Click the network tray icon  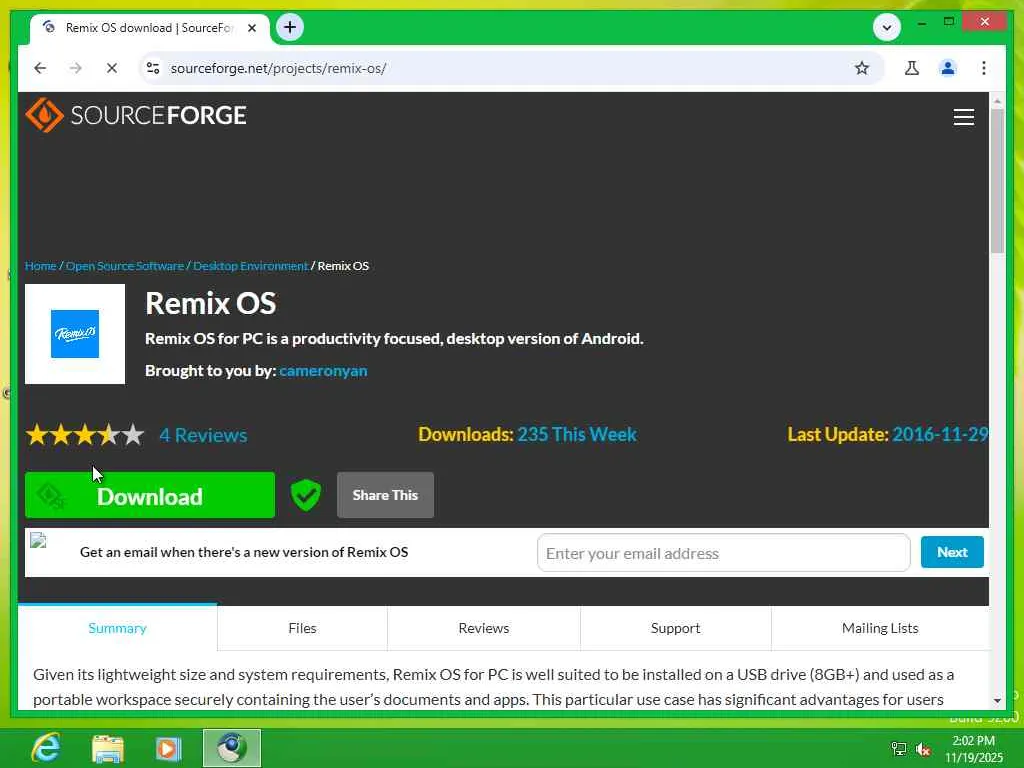pos(899,749)
